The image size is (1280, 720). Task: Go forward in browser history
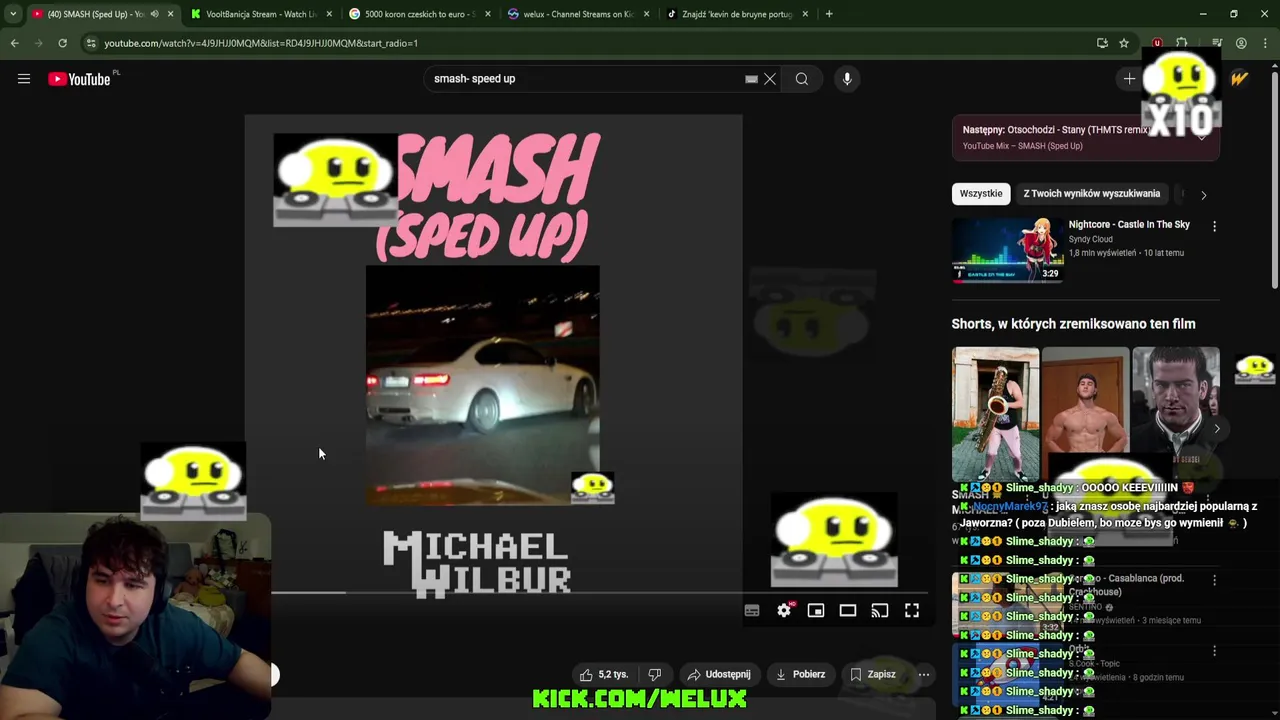point(38,43)
